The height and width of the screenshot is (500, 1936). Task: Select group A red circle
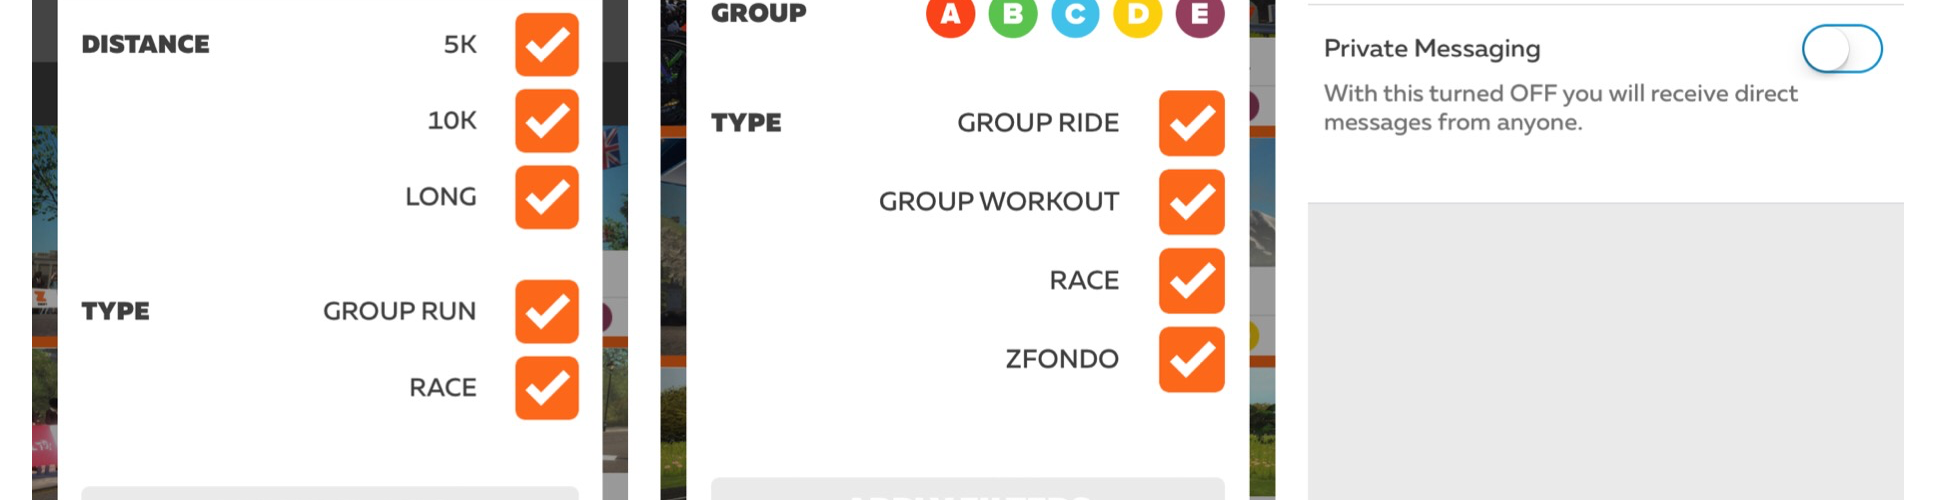tap(950, 15)
